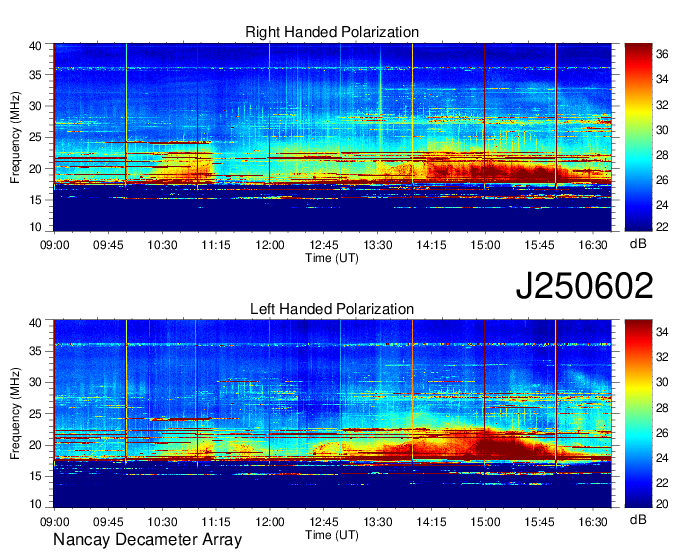Click the 20 value on lower color bar
The image size is (680, 552).
point(662,504)
